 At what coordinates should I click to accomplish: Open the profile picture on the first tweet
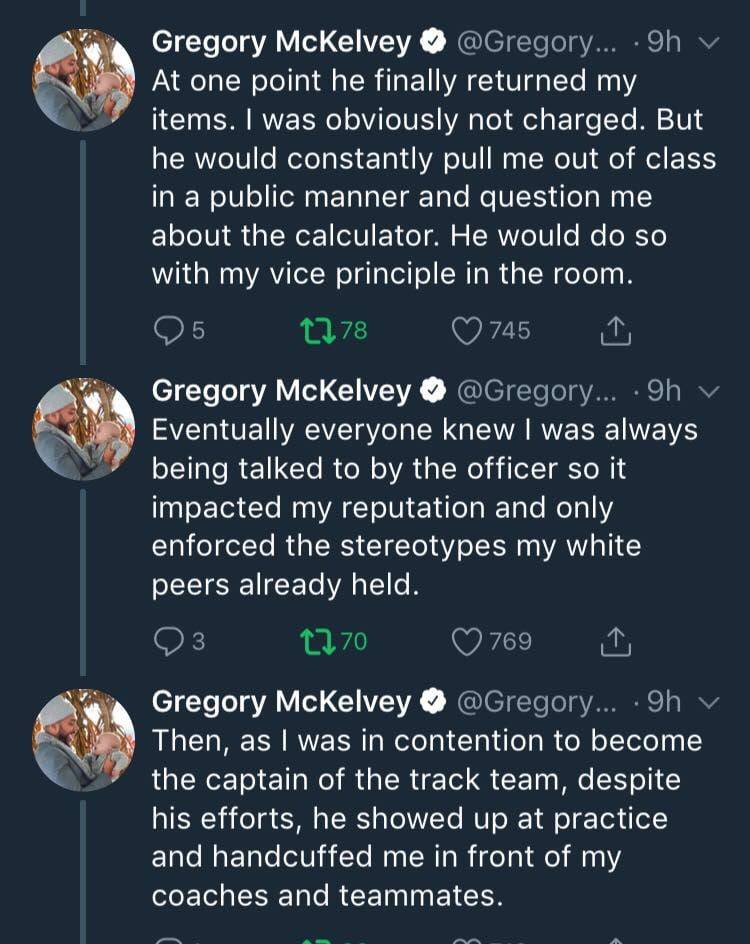[x=84, y=80]
